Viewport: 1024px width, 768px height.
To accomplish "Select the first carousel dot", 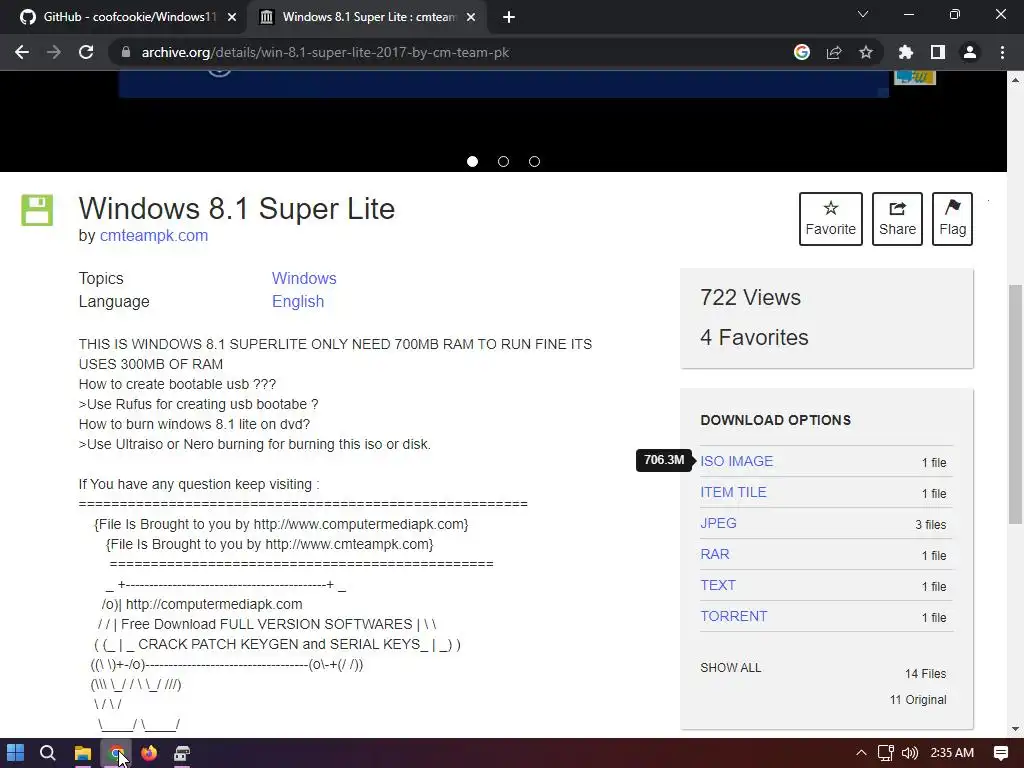I will point(473,161).
